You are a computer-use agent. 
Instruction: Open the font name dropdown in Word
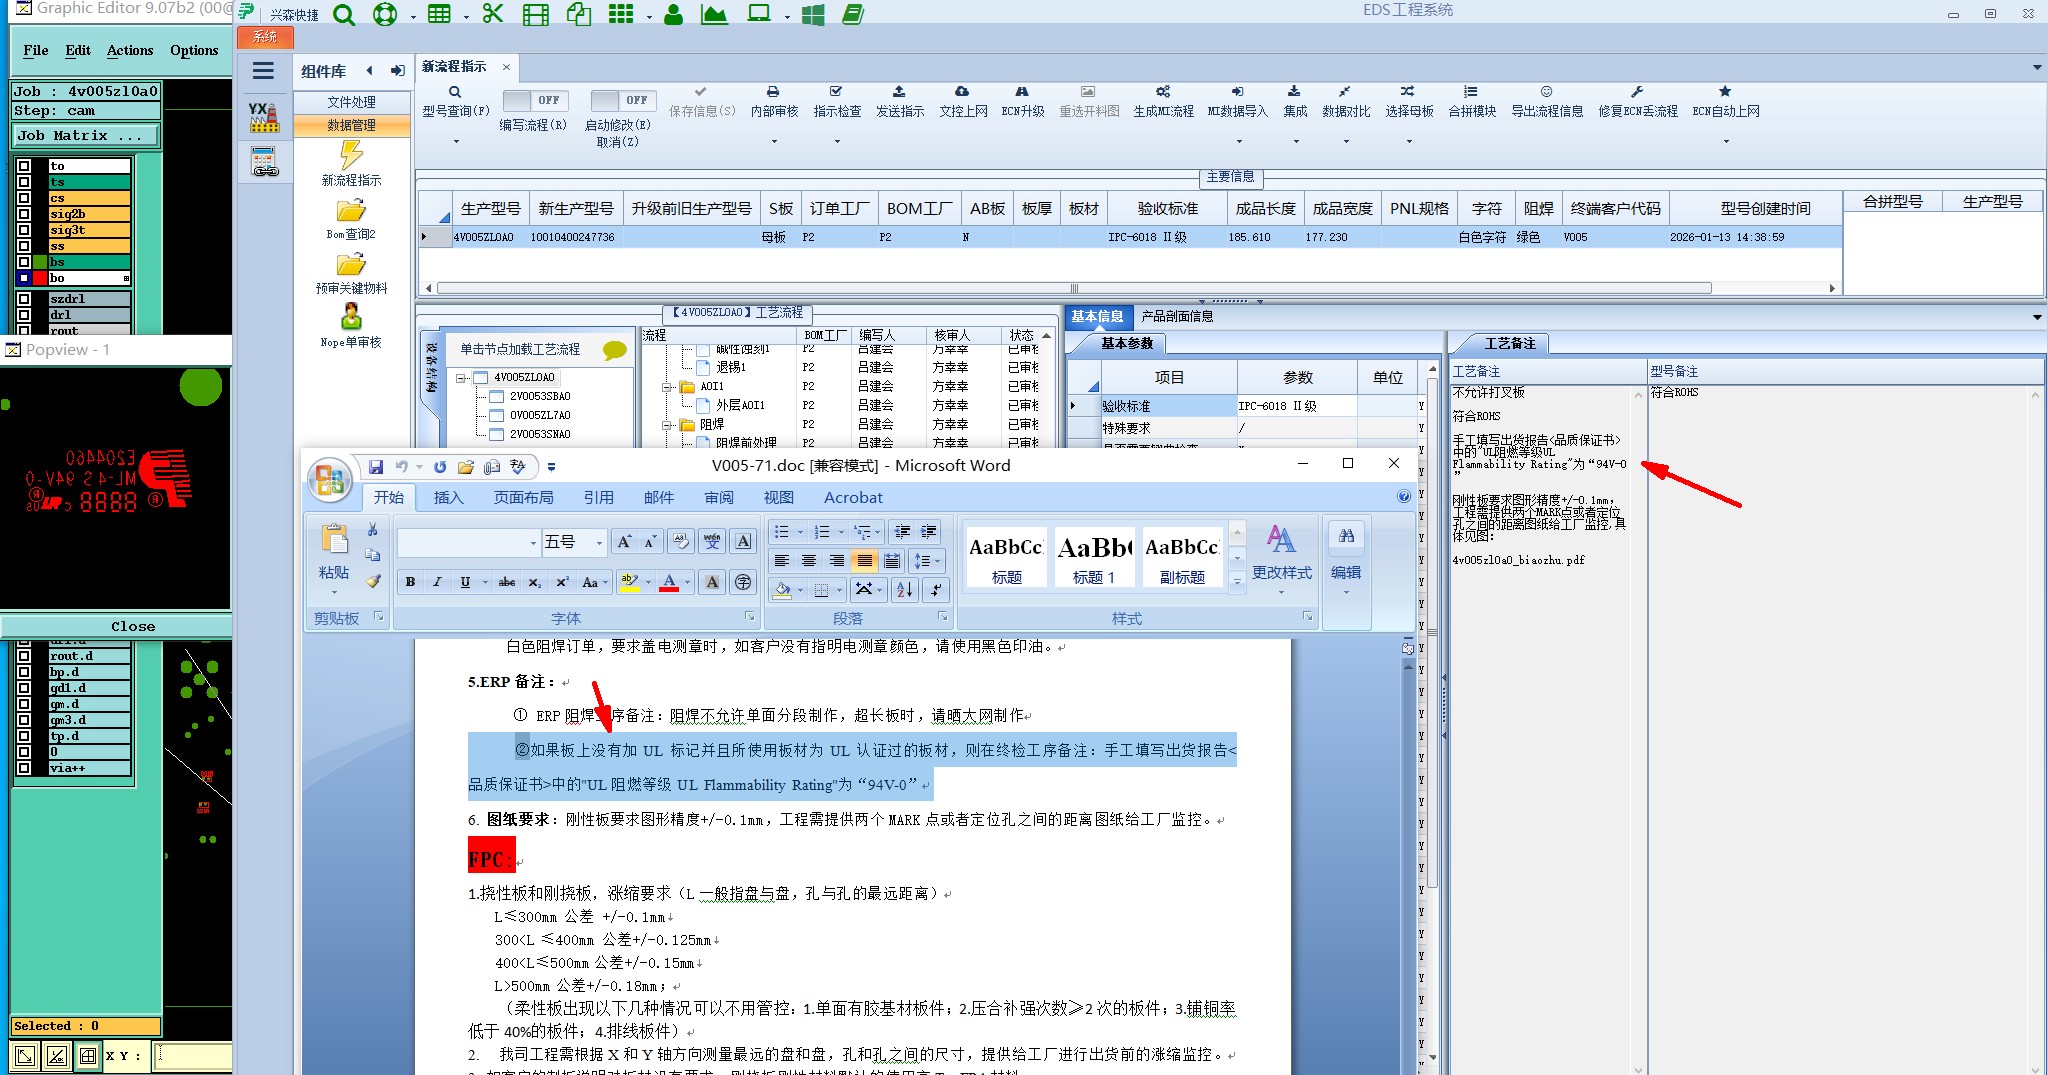[533, 542]
